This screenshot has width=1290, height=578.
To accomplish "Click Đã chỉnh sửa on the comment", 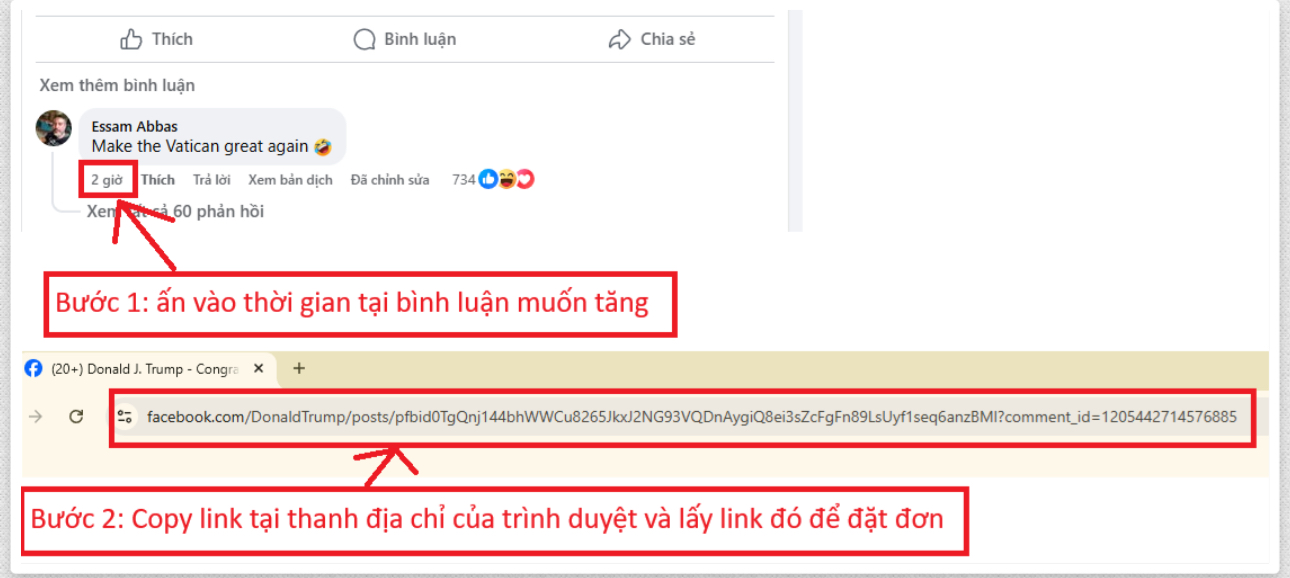I will (390, 180).
